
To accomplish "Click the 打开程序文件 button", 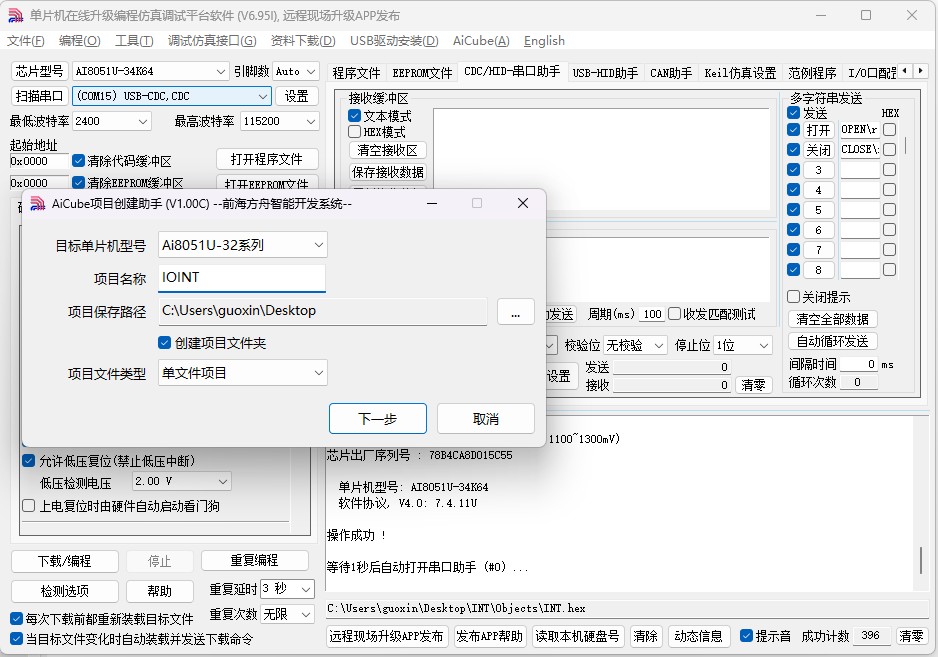I will click(267, 159).
